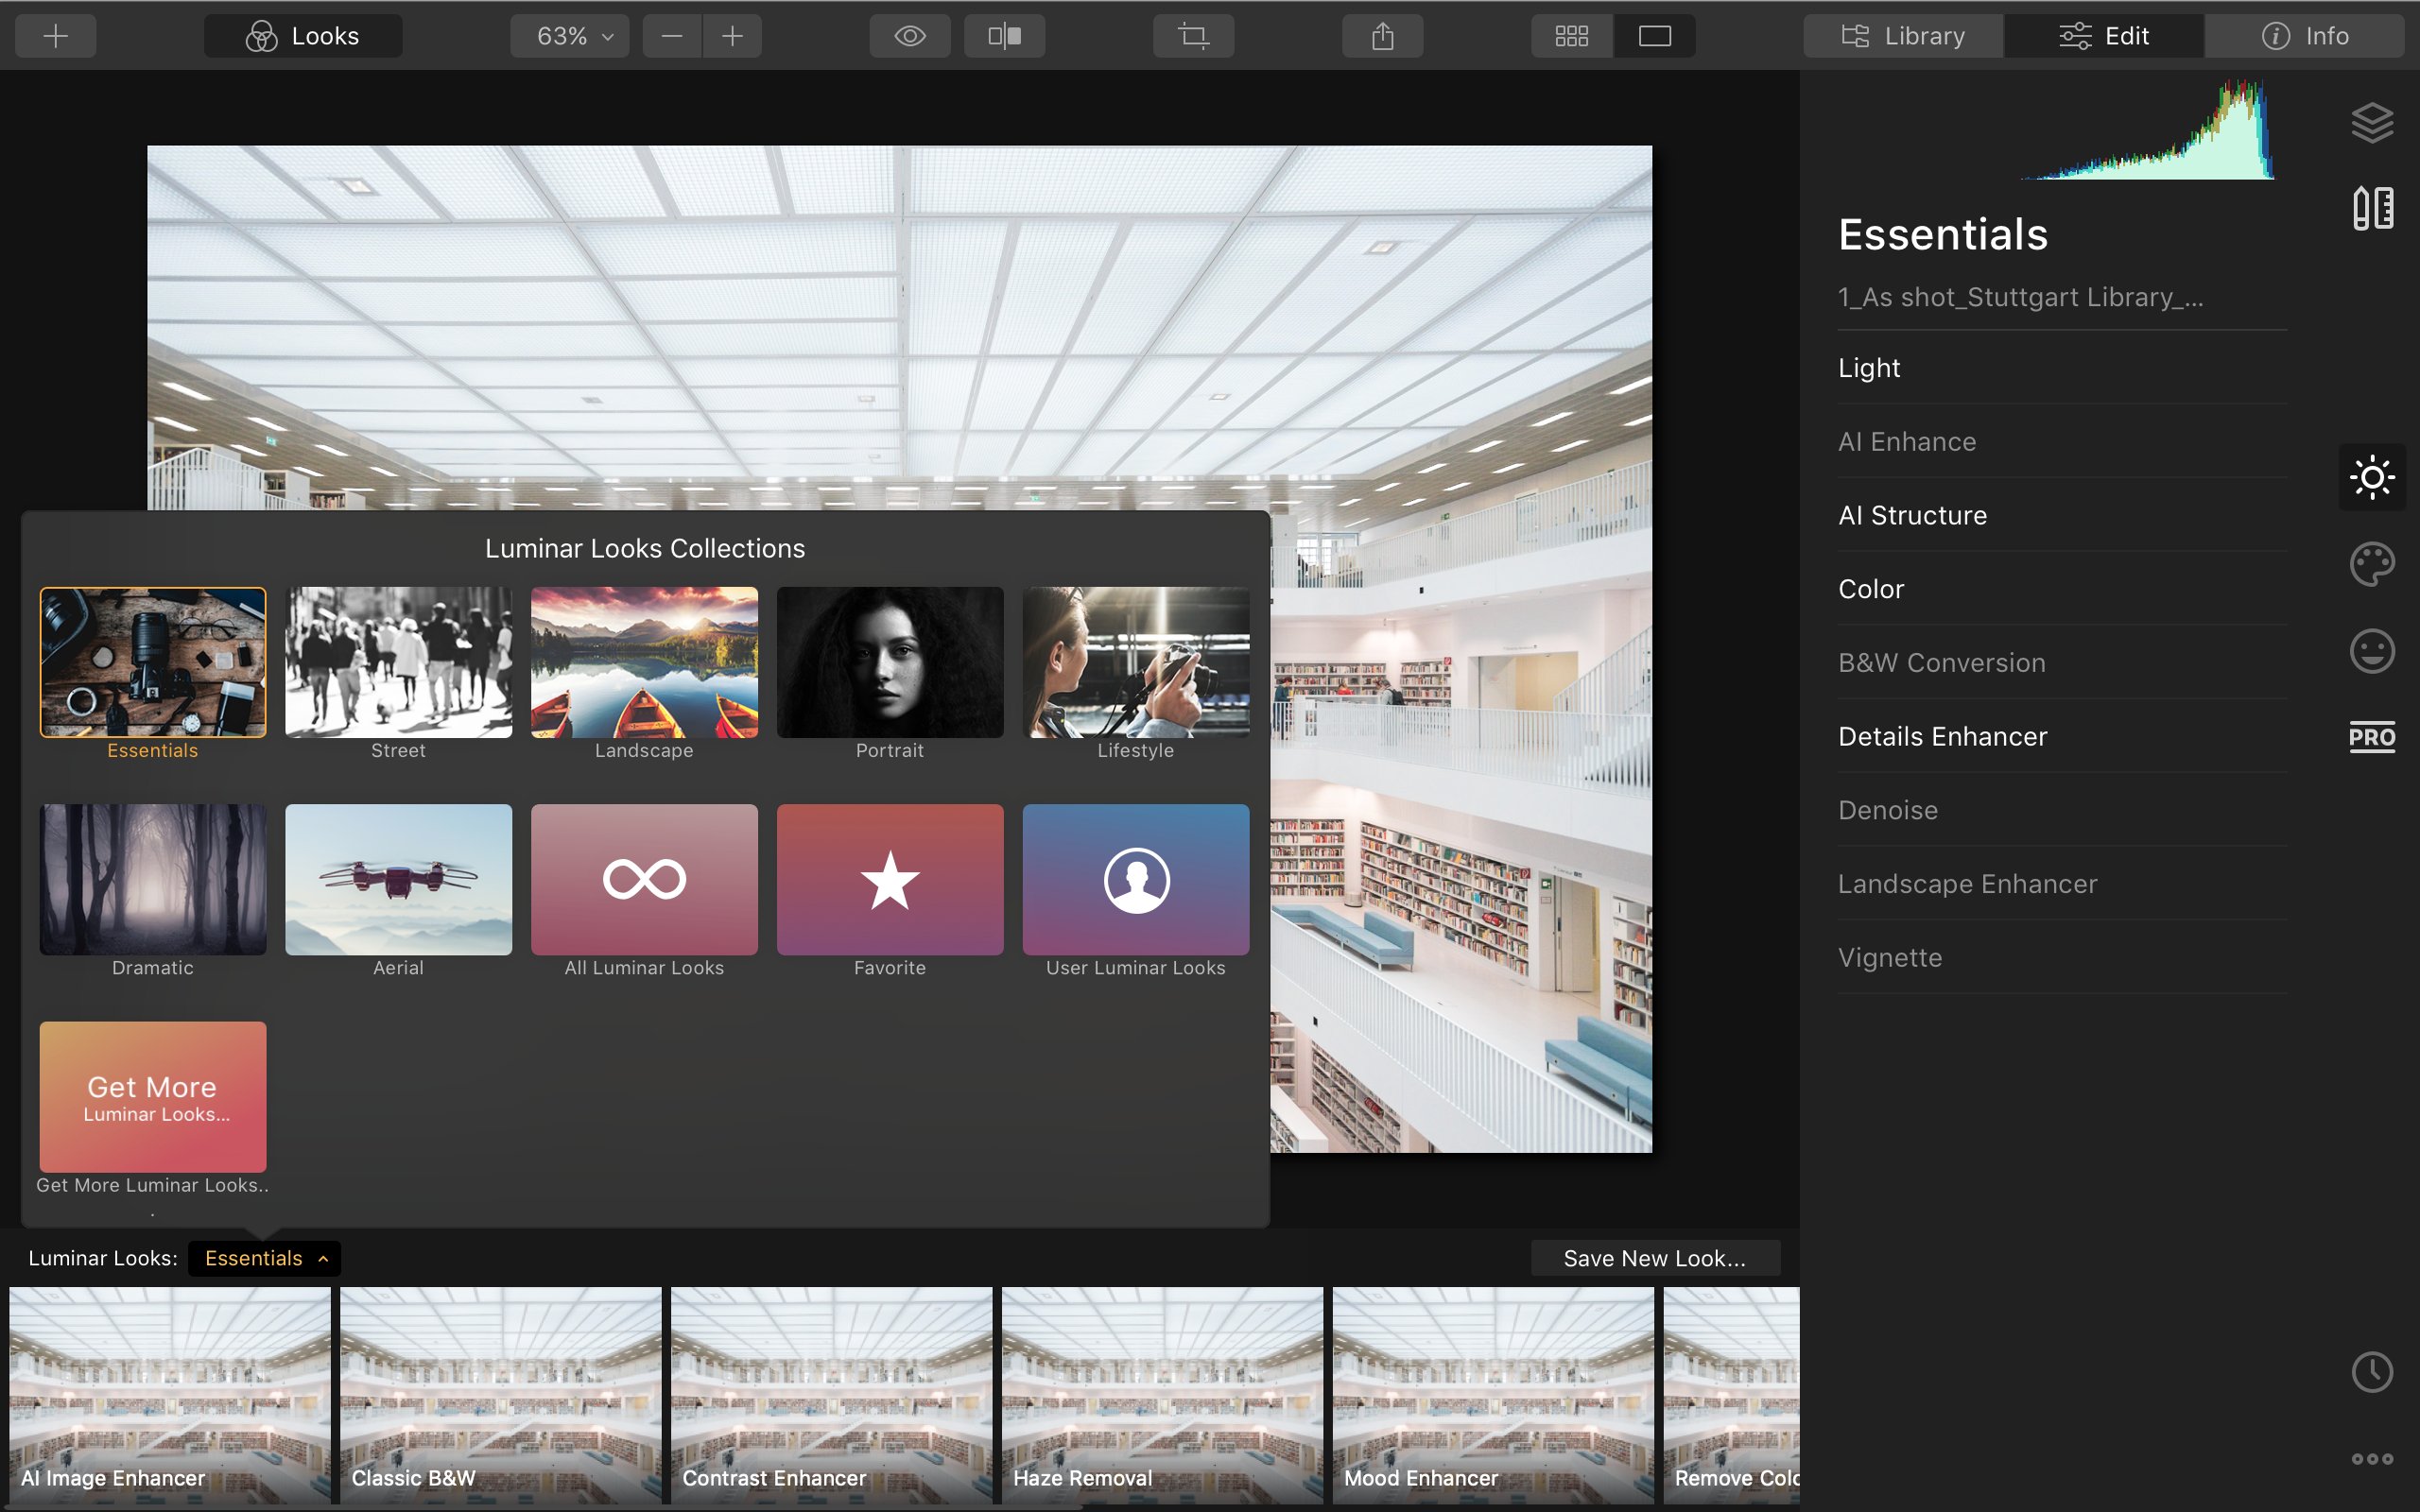
Task: Open the Layers panel icon
Action: 2371,123
